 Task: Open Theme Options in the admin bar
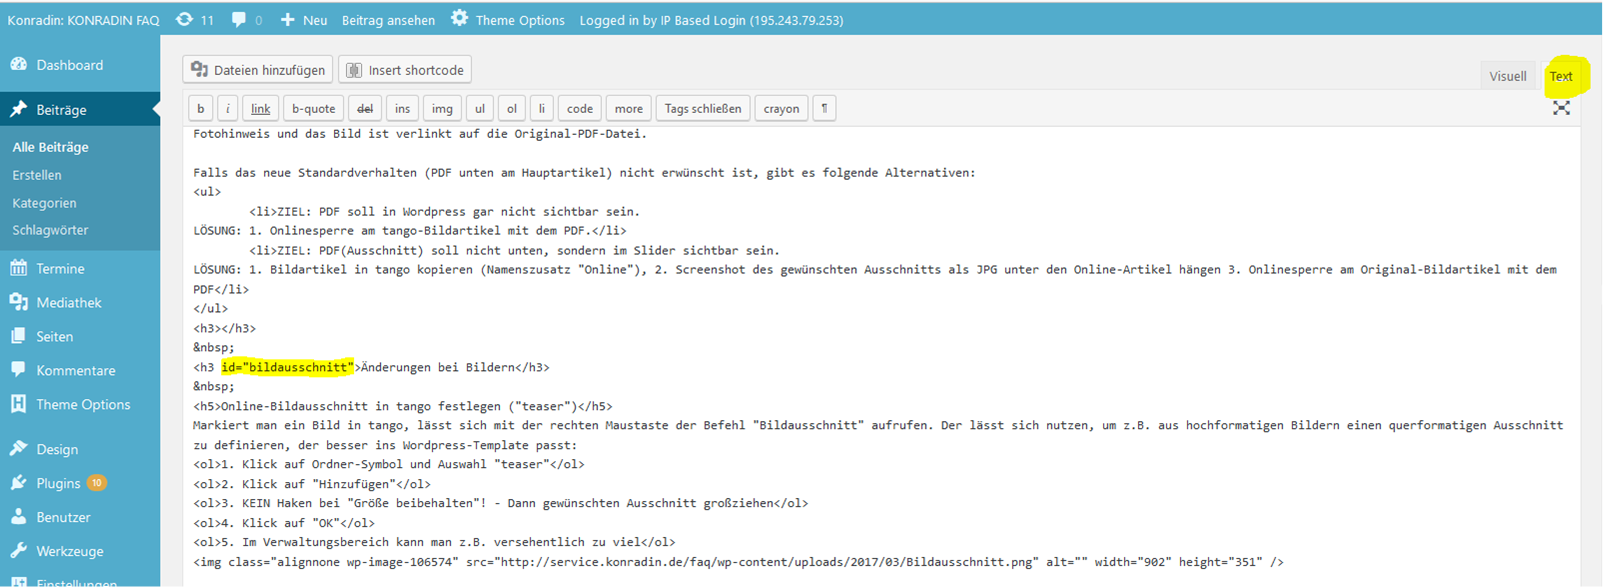(508, 20)
